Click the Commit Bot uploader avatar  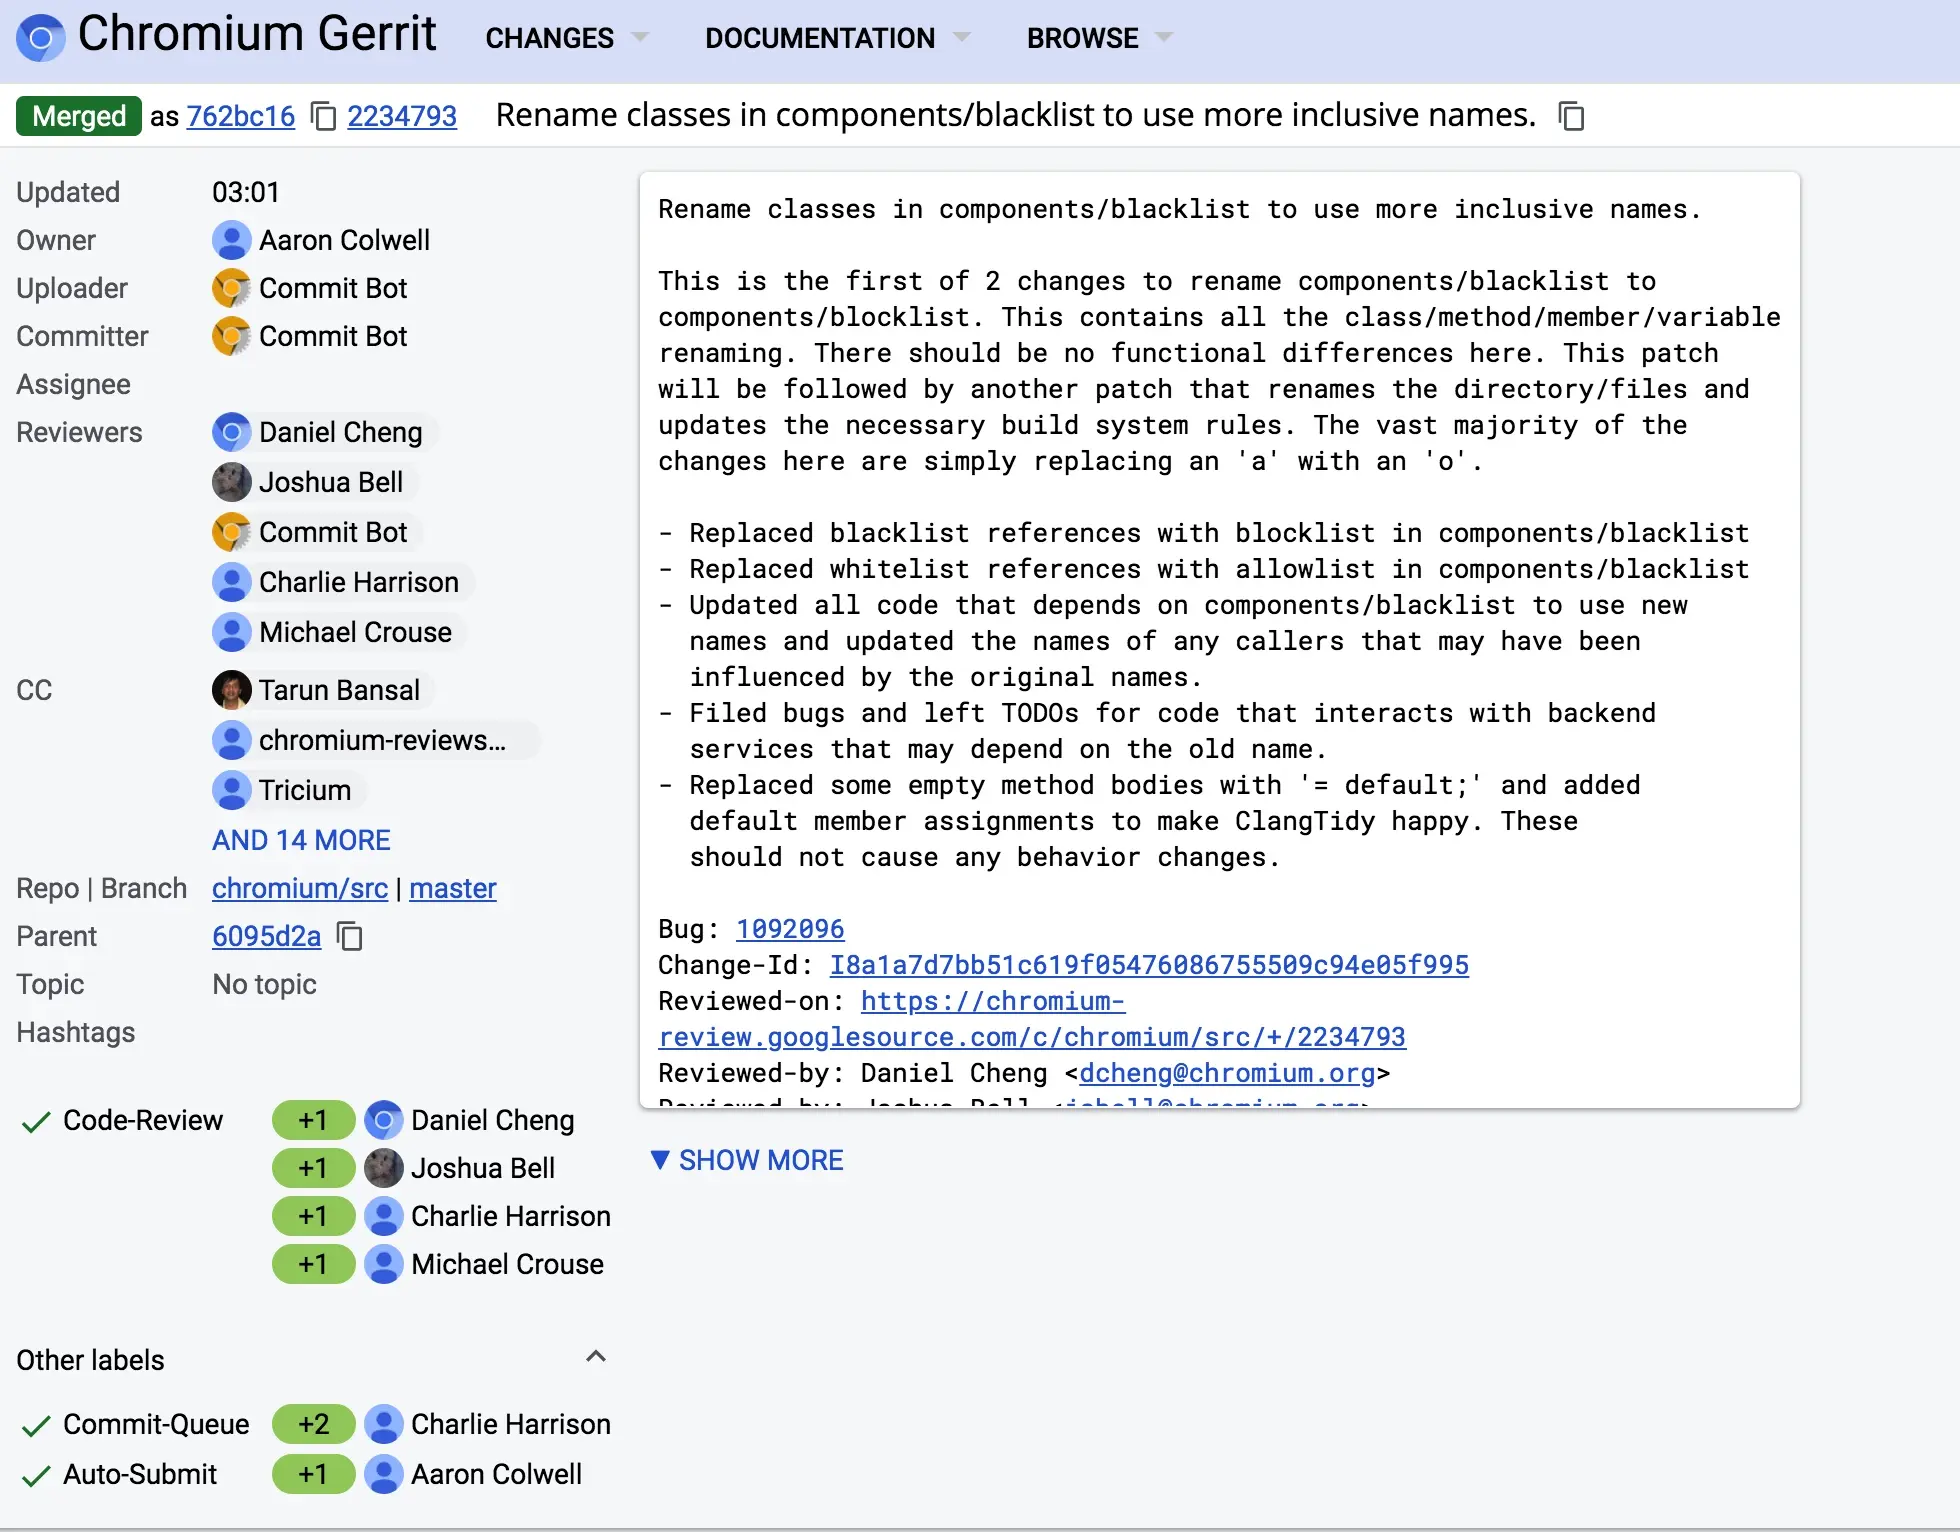232,288
